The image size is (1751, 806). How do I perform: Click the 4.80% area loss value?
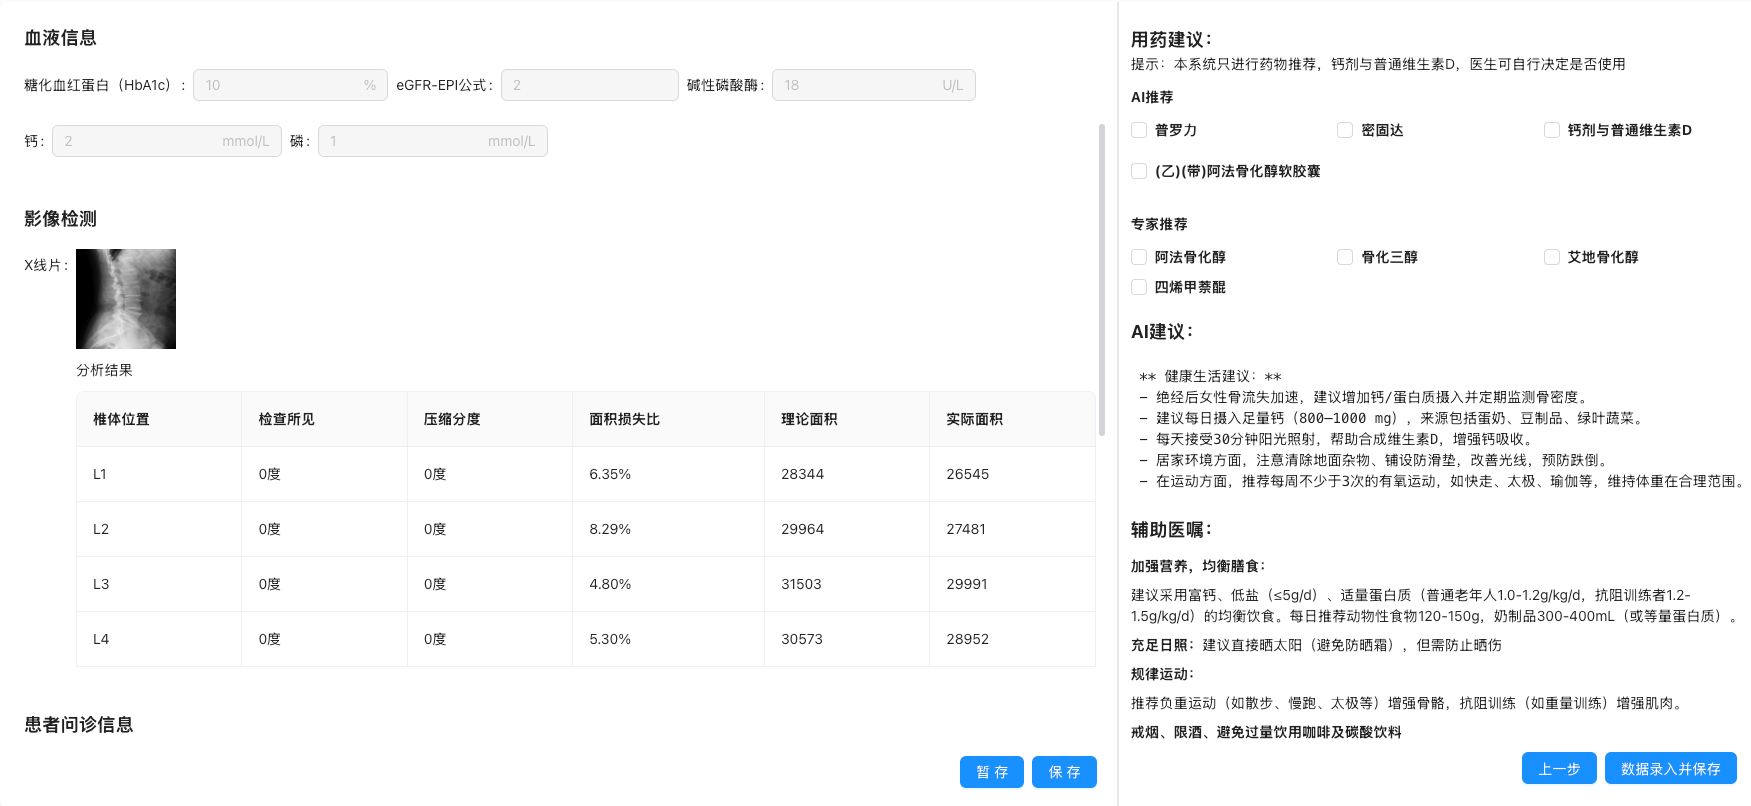[x=610, y=584]
